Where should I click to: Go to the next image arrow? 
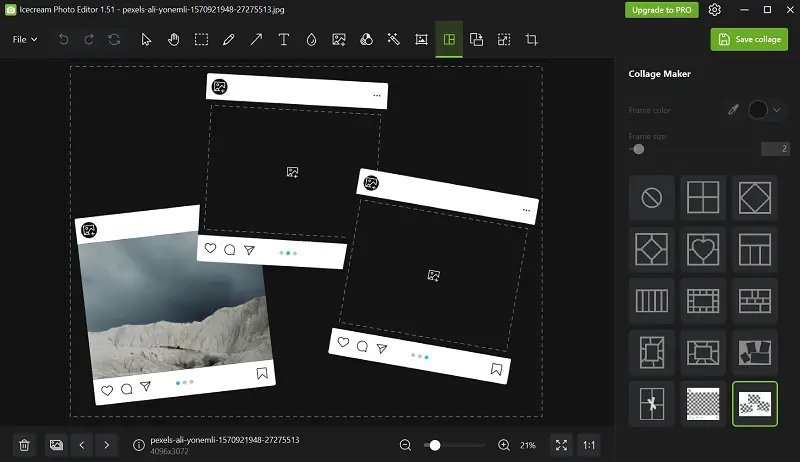point(106,445)
